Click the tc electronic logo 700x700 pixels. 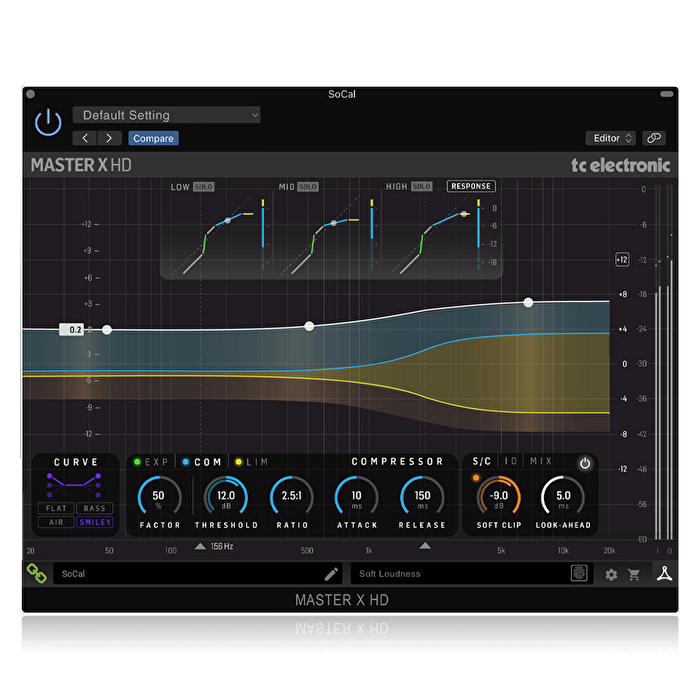(x=621, y=166)
